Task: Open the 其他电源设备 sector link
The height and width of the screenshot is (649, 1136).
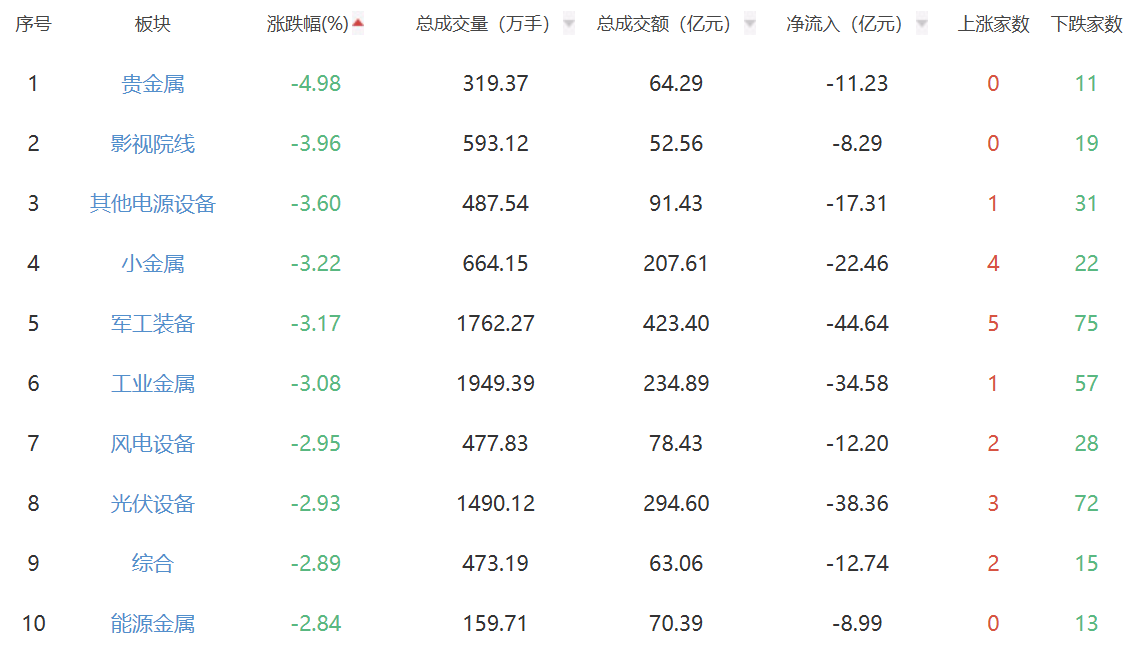Action: pyautogui.click(x=153, y=204)
